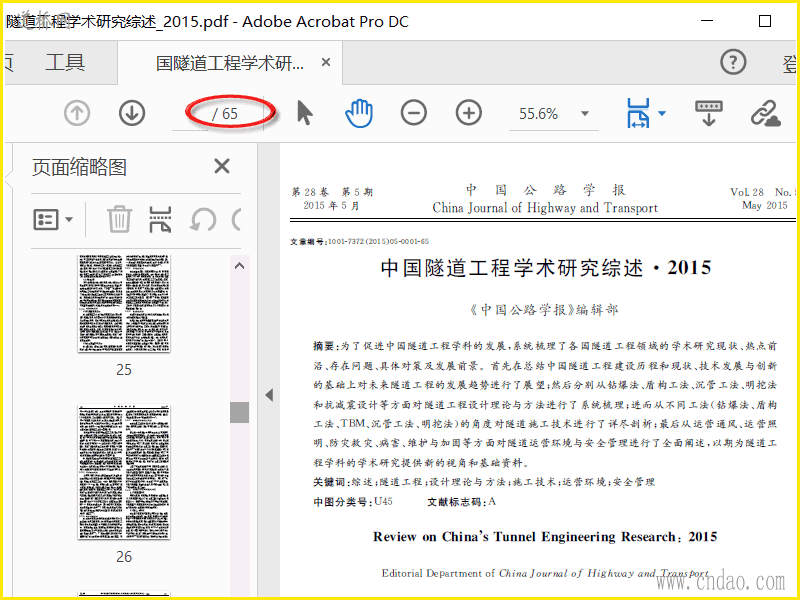
Task: Go to previous page arrow
Action: tap(77, 113)
